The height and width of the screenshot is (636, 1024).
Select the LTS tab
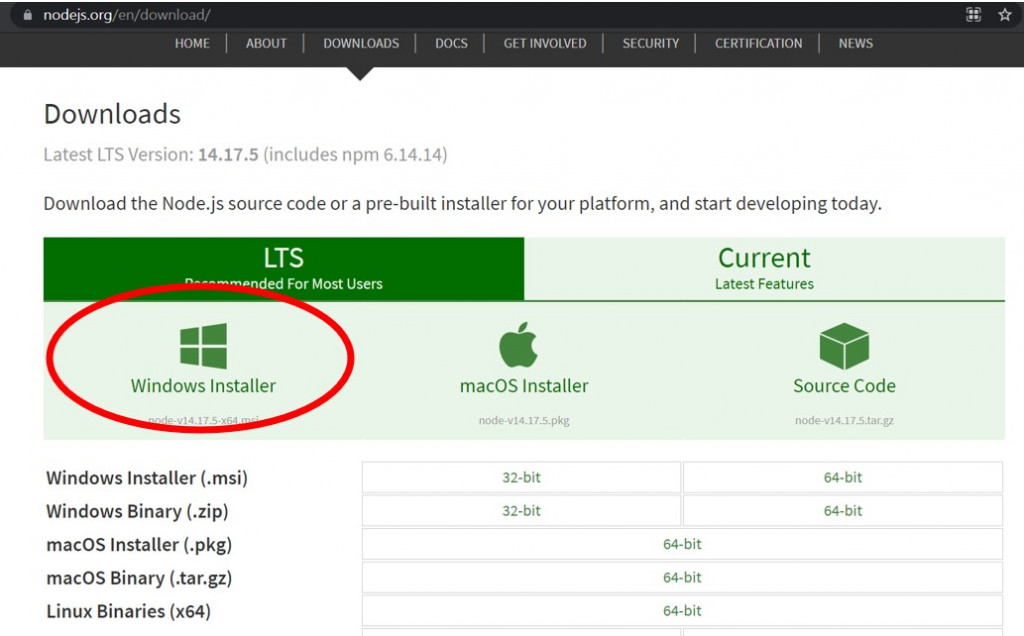[x=283, y=268]
